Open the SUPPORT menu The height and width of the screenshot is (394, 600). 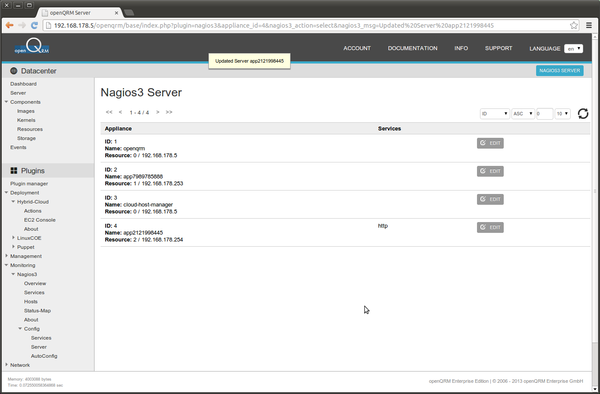point(499,48)
